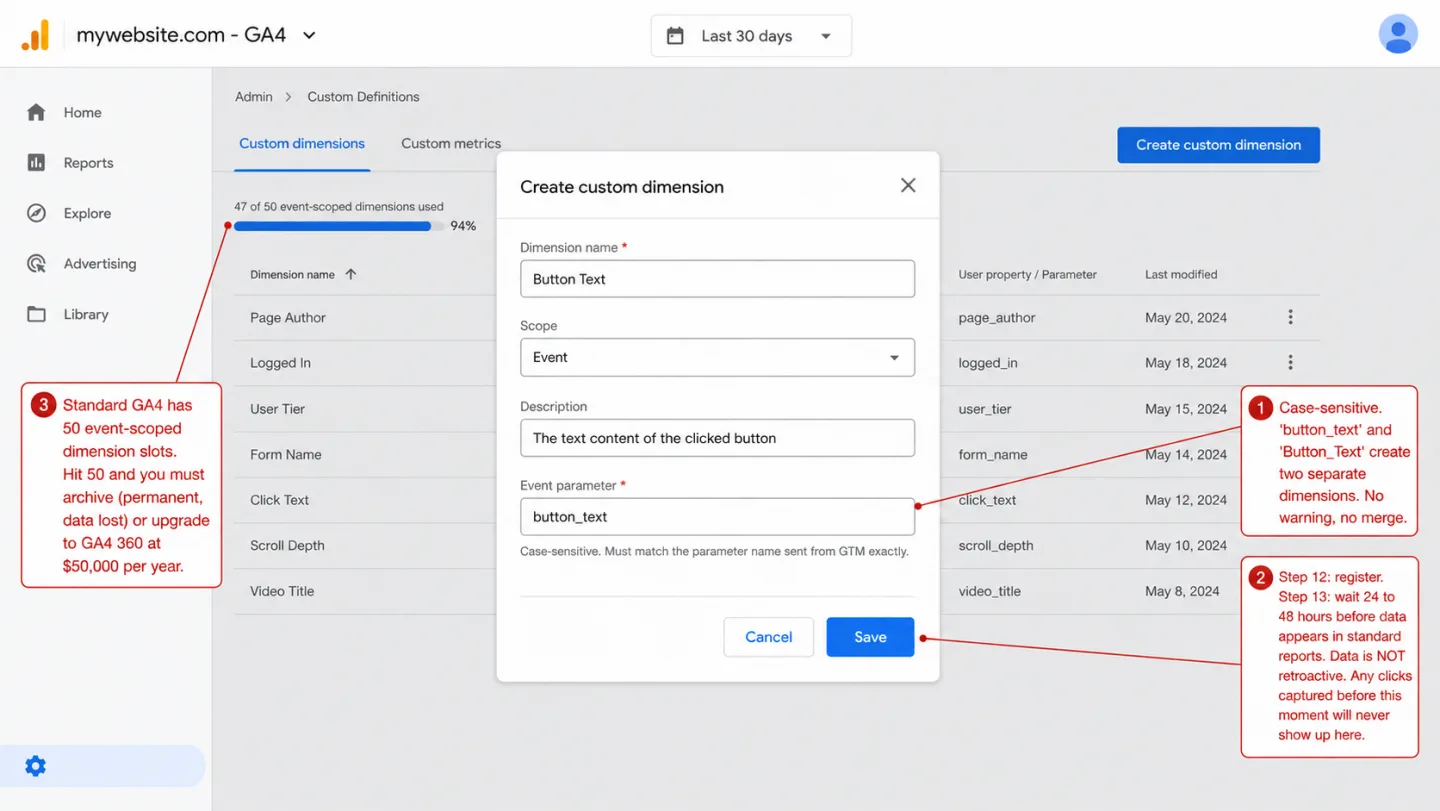Click the Admin breadcrumb link
Image resolution: width=1440 pixels, height=811 pixels.
tap(254, 97)
